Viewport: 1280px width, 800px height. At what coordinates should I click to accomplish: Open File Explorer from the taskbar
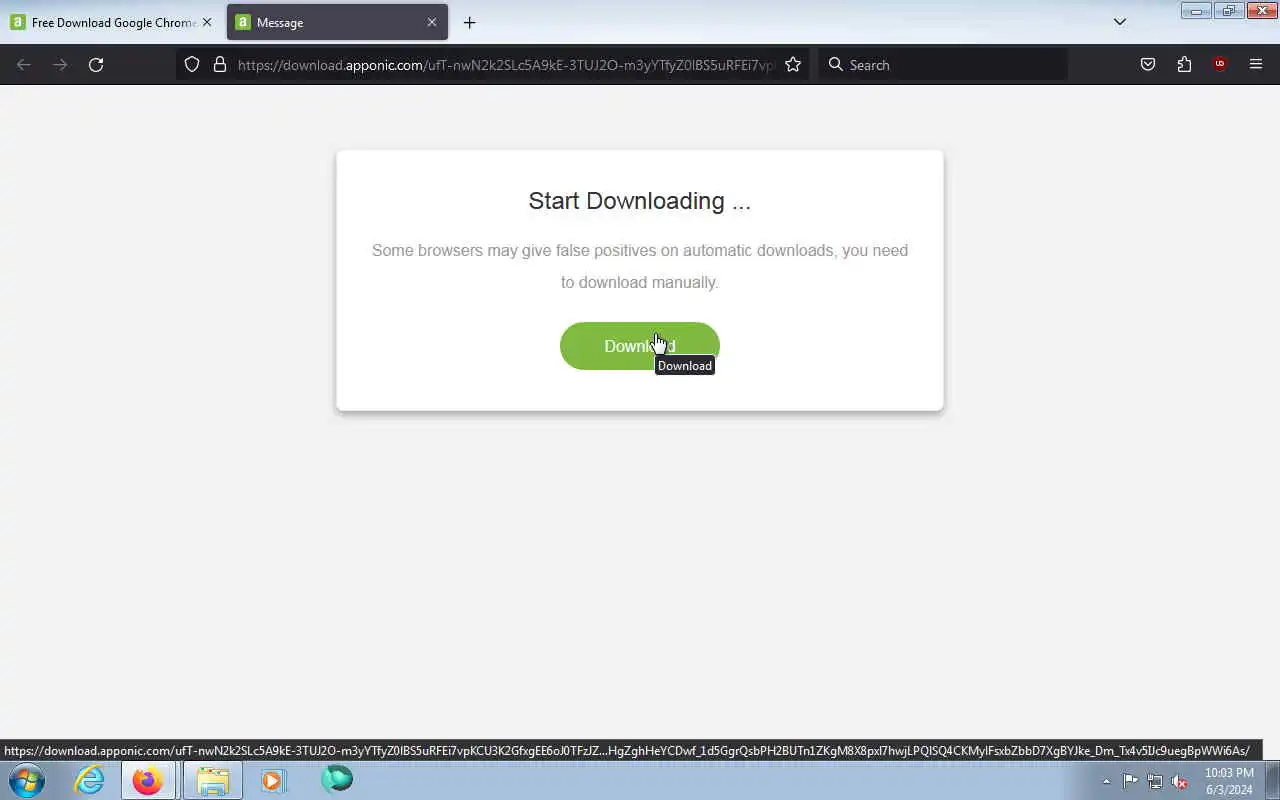212,780
